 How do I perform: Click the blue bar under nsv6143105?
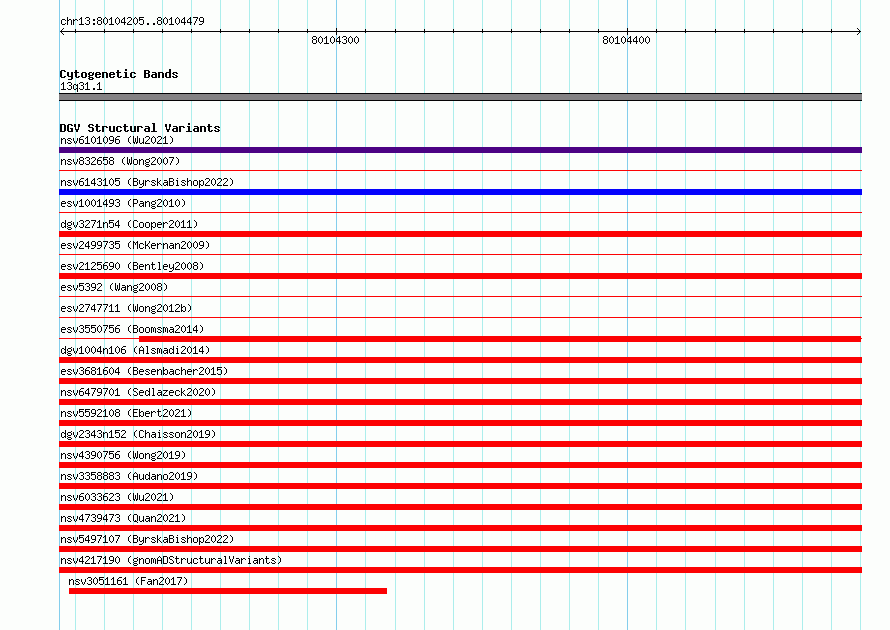pos(460,192)
